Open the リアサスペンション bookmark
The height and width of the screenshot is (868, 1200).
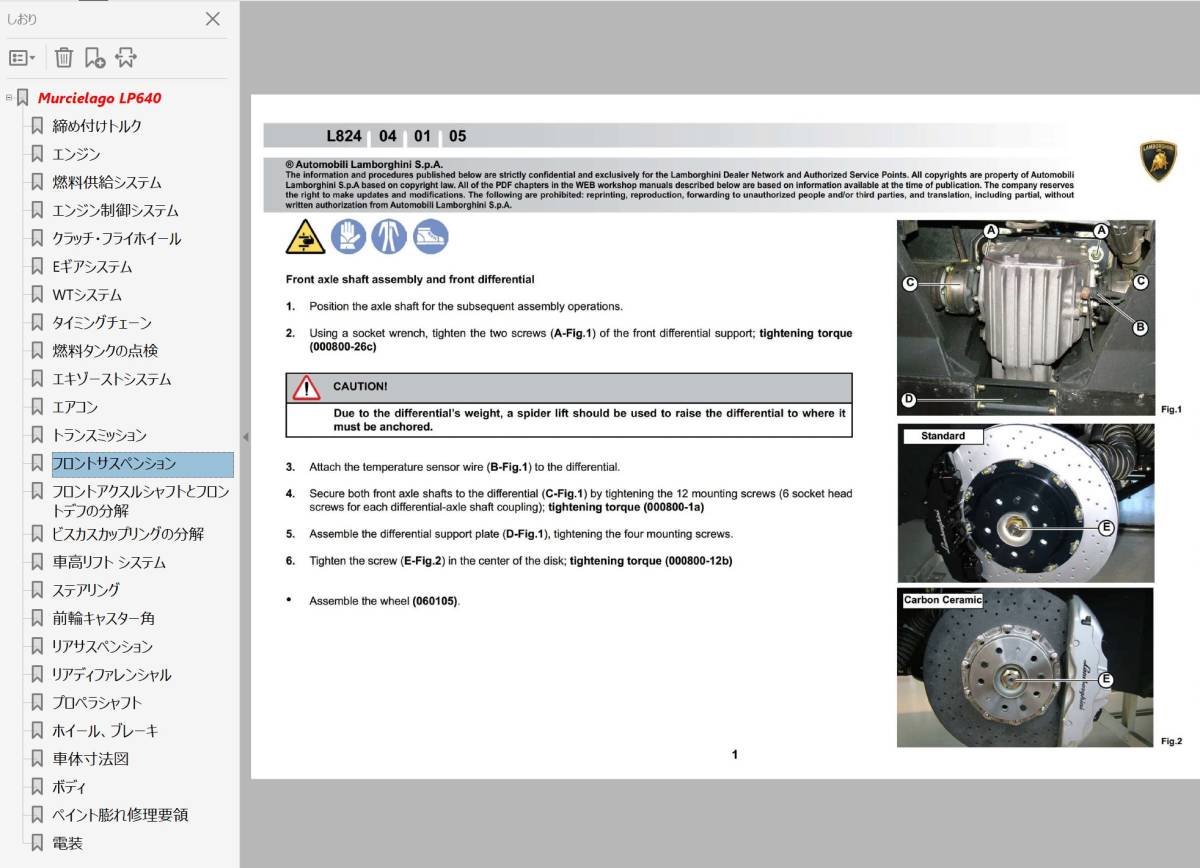[102, 646]
